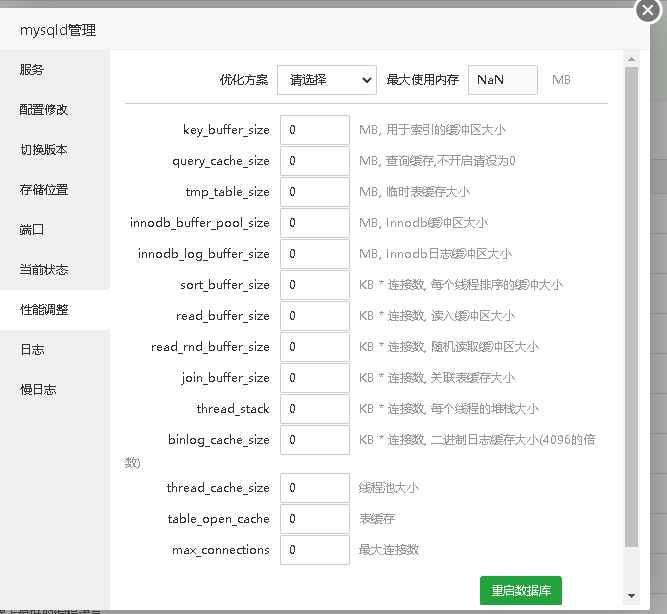Click the 查询缓存,不开启请设为0 description

(x=450, y=160)
